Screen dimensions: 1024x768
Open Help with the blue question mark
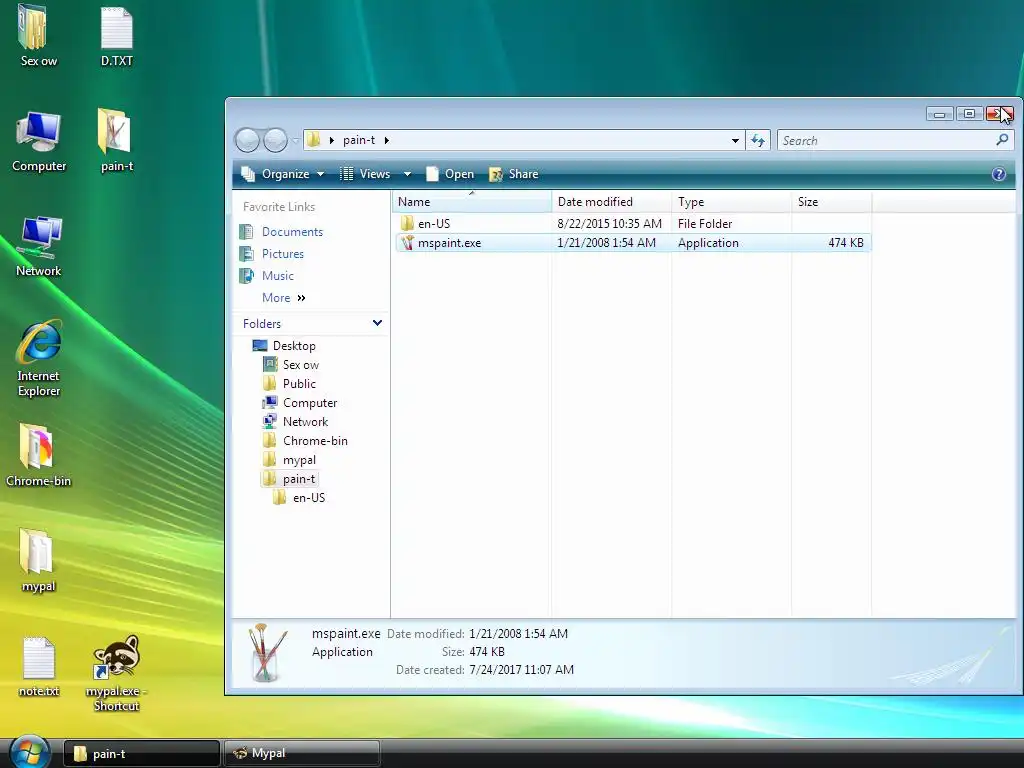click(x=999, y=174)
